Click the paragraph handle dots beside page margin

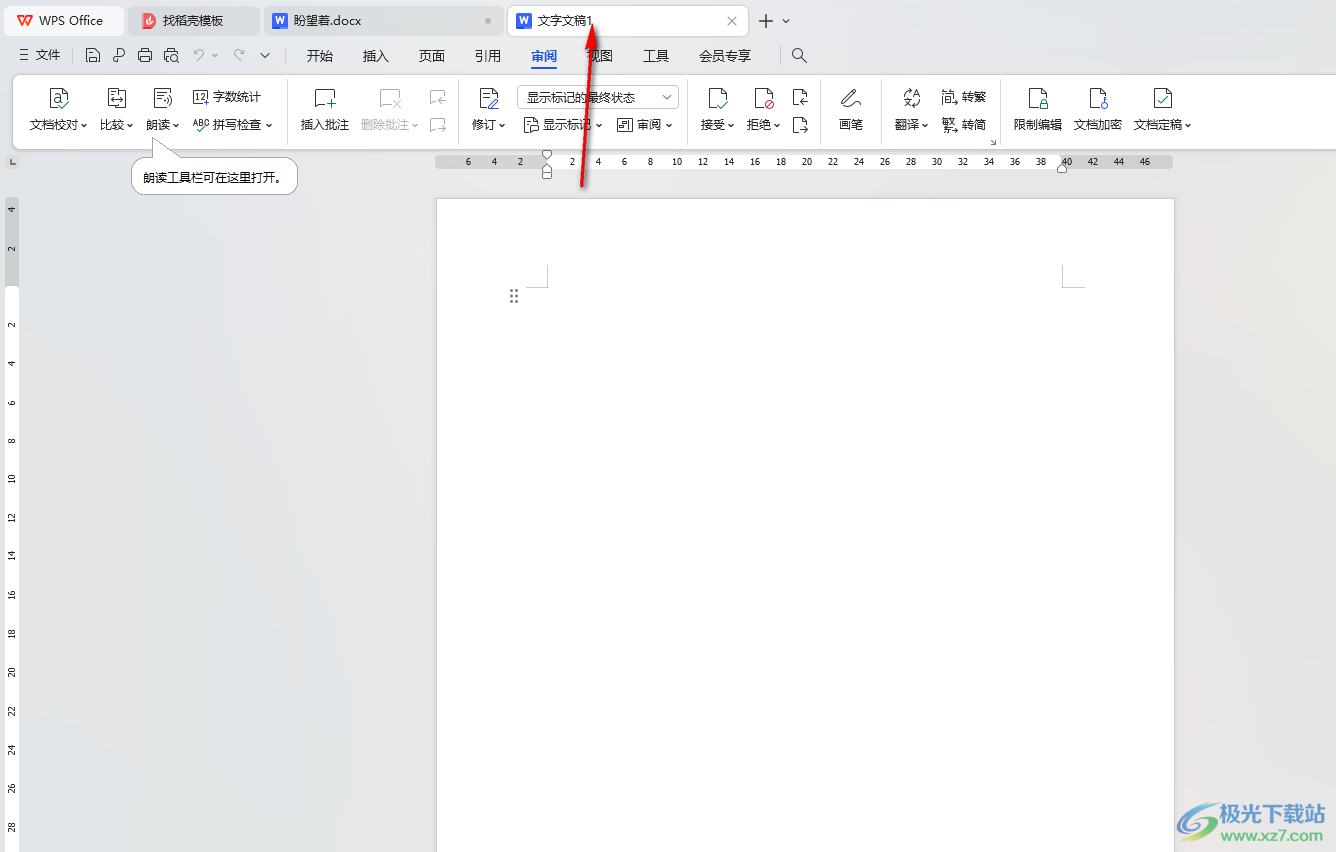514,296
